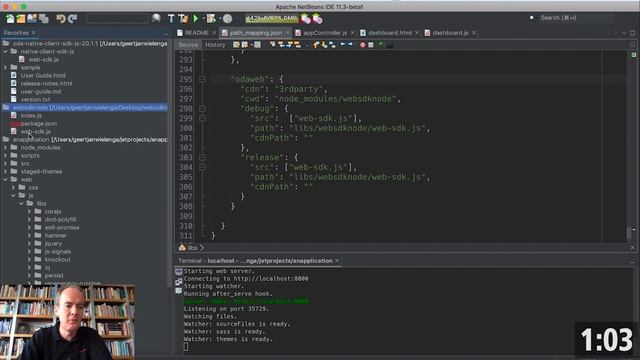This screenshot has height=360, width=640.
Task: Click the second icon in Terminal sidebar
Action: pyautogui.click(x=178, y=281)
